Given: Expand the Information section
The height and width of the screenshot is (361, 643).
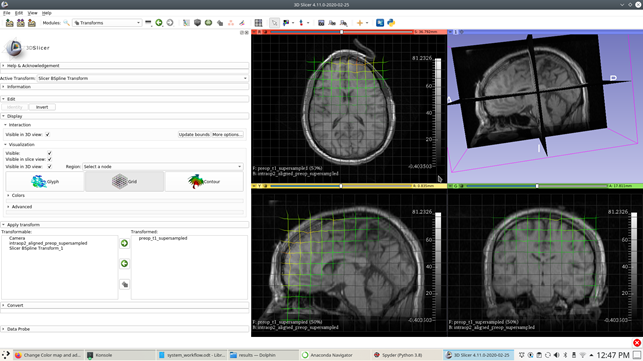Looking at the screenshot, I should [125, 87].
